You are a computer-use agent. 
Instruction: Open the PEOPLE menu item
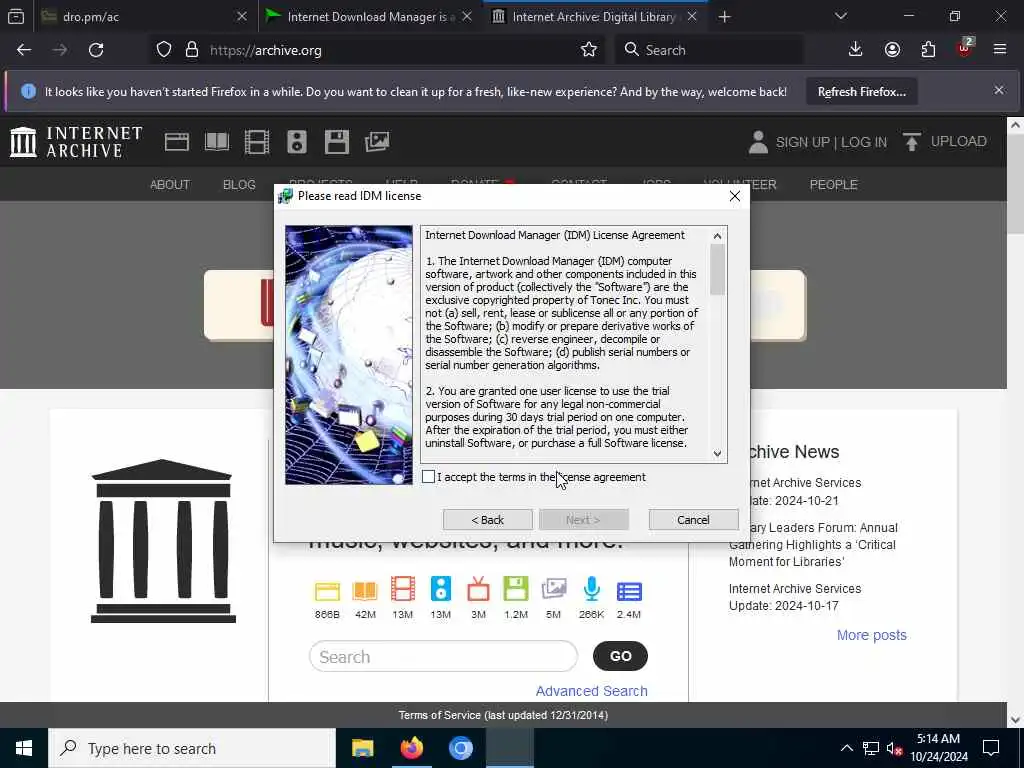[833, 185]
